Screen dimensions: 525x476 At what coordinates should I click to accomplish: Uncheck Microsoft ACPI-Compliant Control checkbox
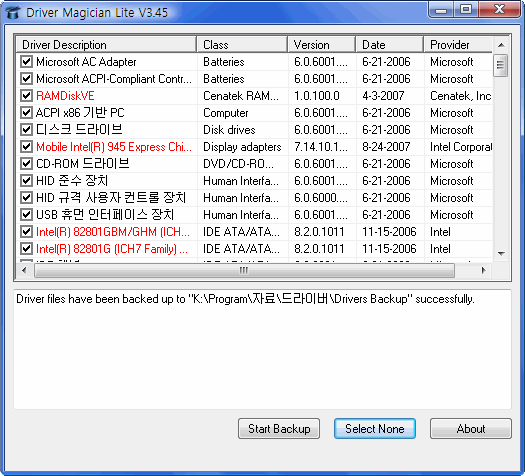coord(26,79)
